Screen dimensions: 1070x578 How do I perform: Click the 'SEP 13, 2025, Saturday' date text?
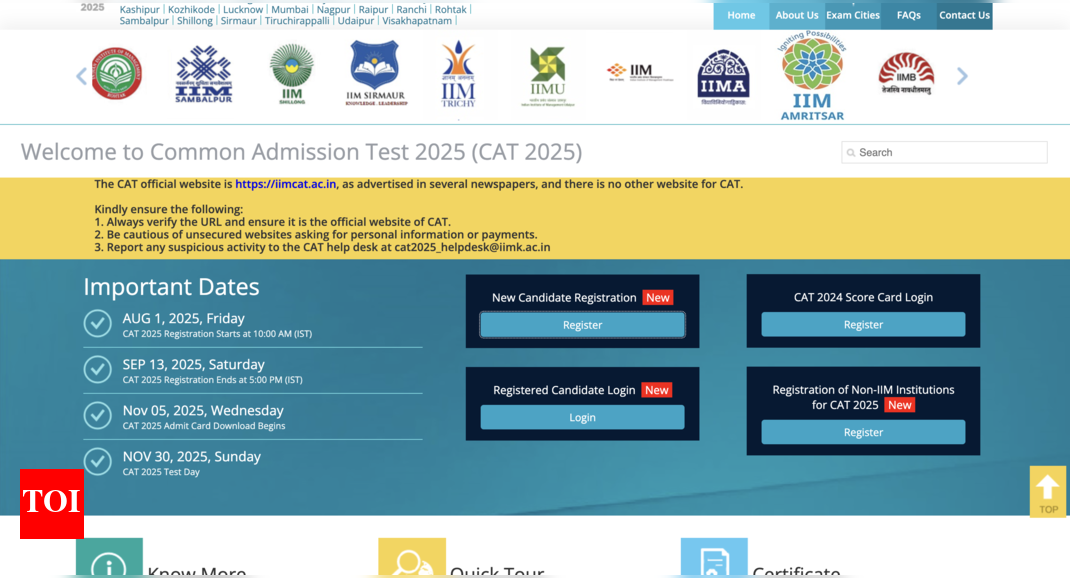(194, 364)
